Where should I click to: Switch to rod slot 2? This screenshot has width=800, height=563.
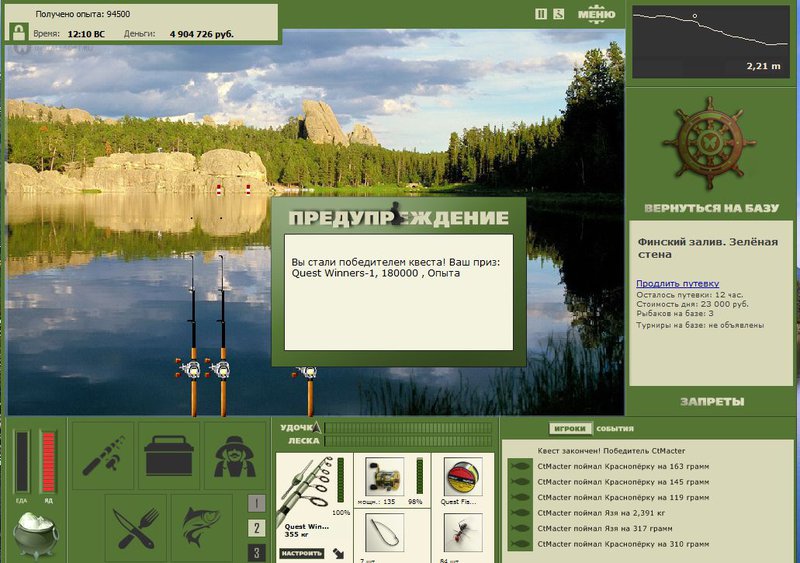pyautogui.click(x=256, y=528)
